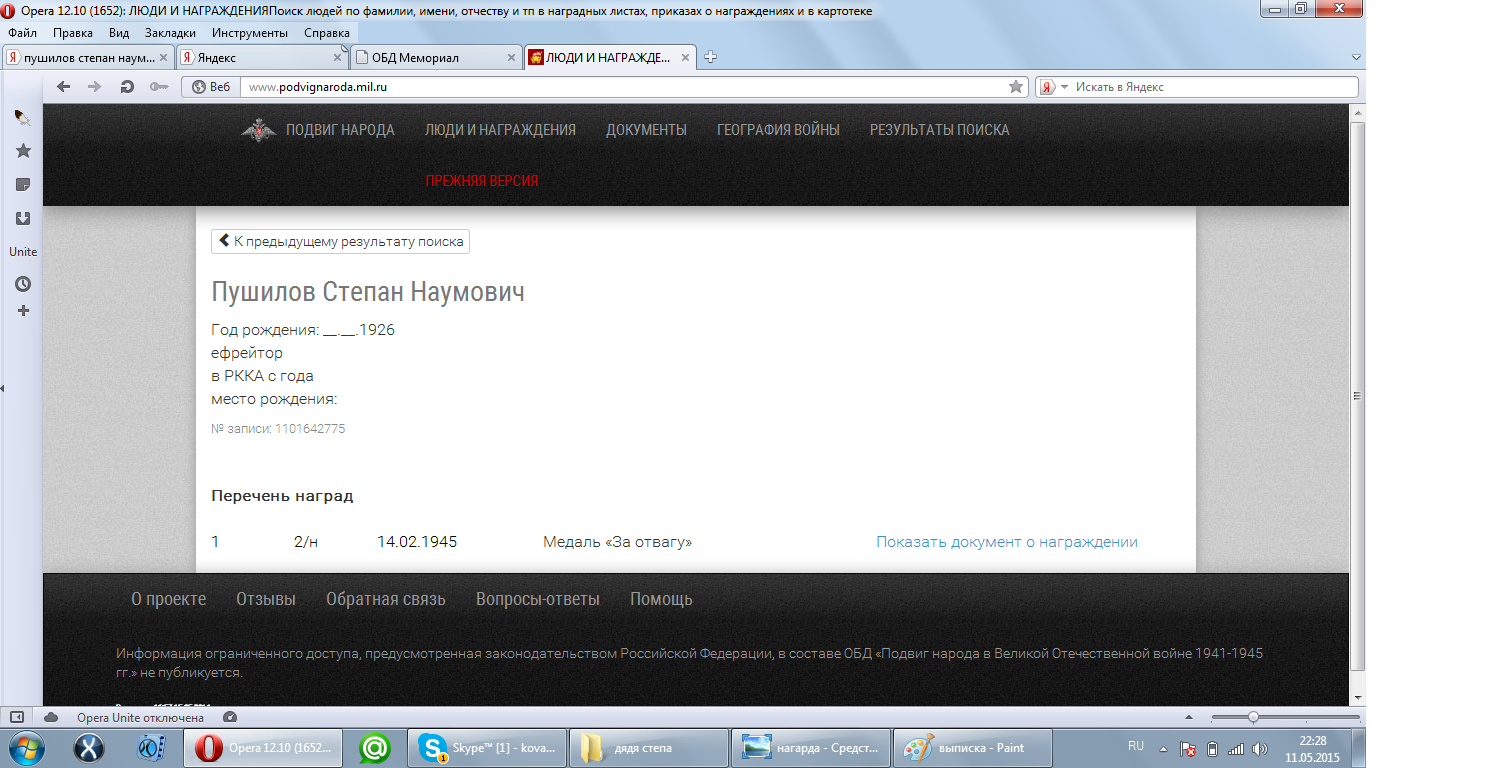Image resolution: width=1500 pixels, height=768 pixels.
Task: Open the Вопросы-ответы footer link
Action: (538, 599)
